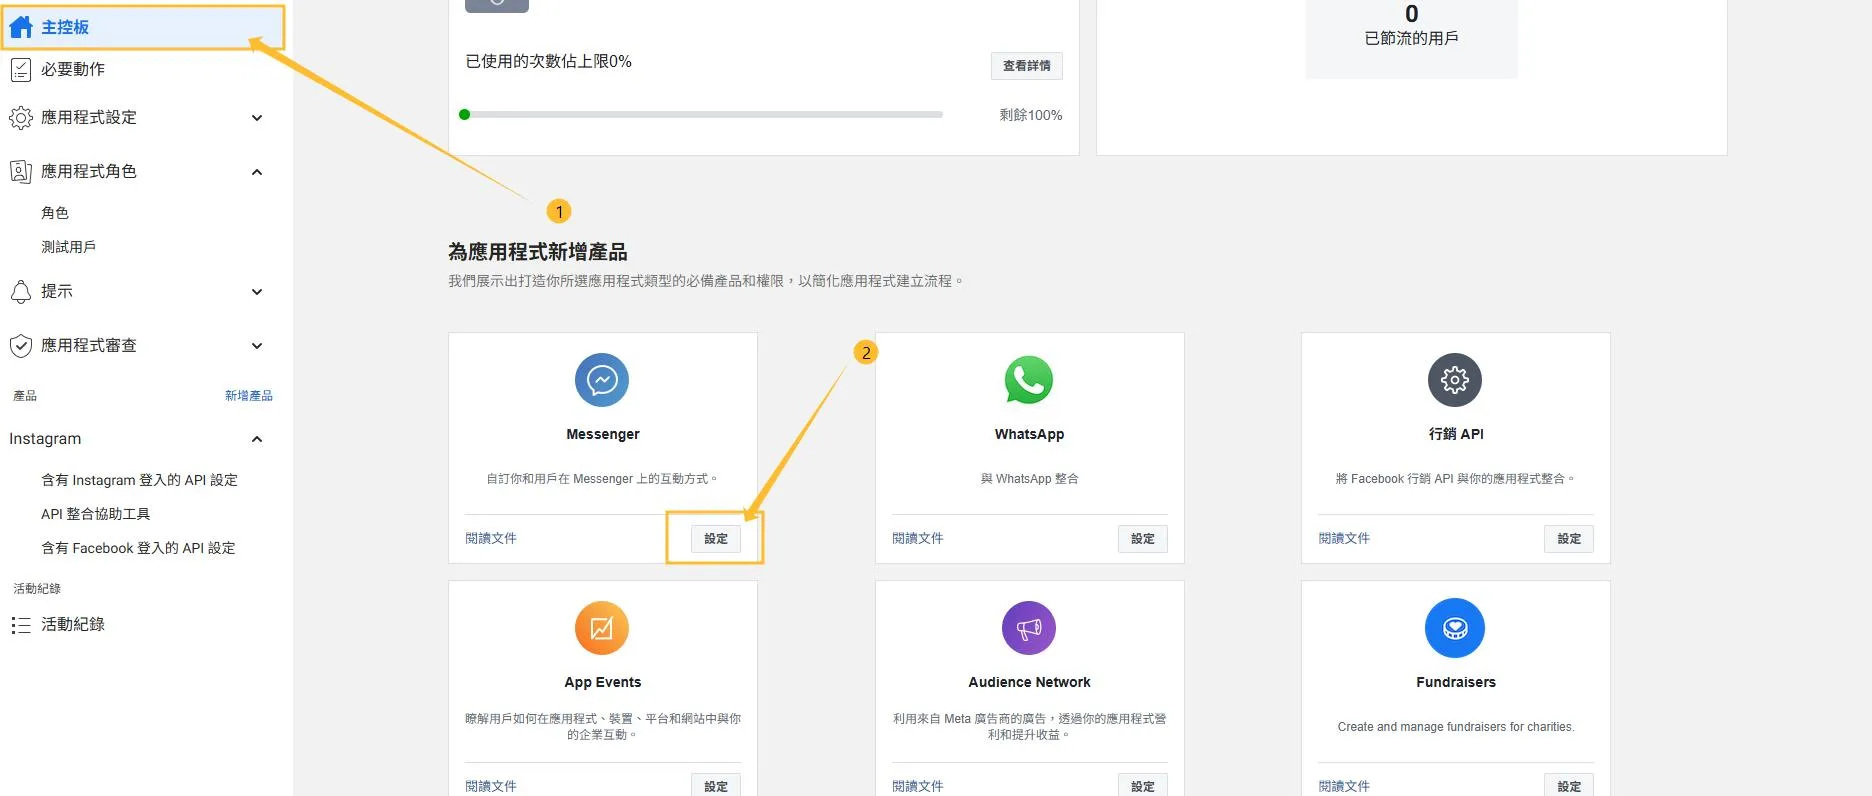Click 設定 button on Audience Network card
Screen dimensions: 1872x796
(x=1143, y=786)
